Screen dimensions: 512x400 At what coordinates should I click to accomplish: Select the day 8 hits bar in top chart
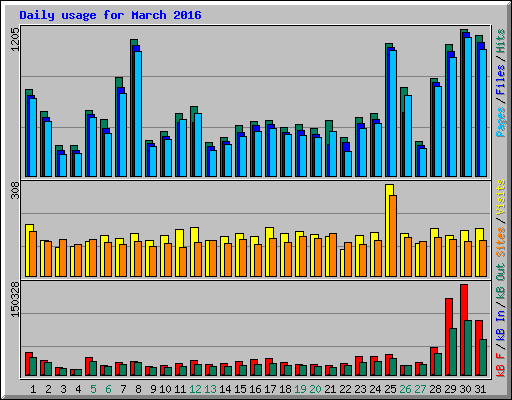(133, 108)
